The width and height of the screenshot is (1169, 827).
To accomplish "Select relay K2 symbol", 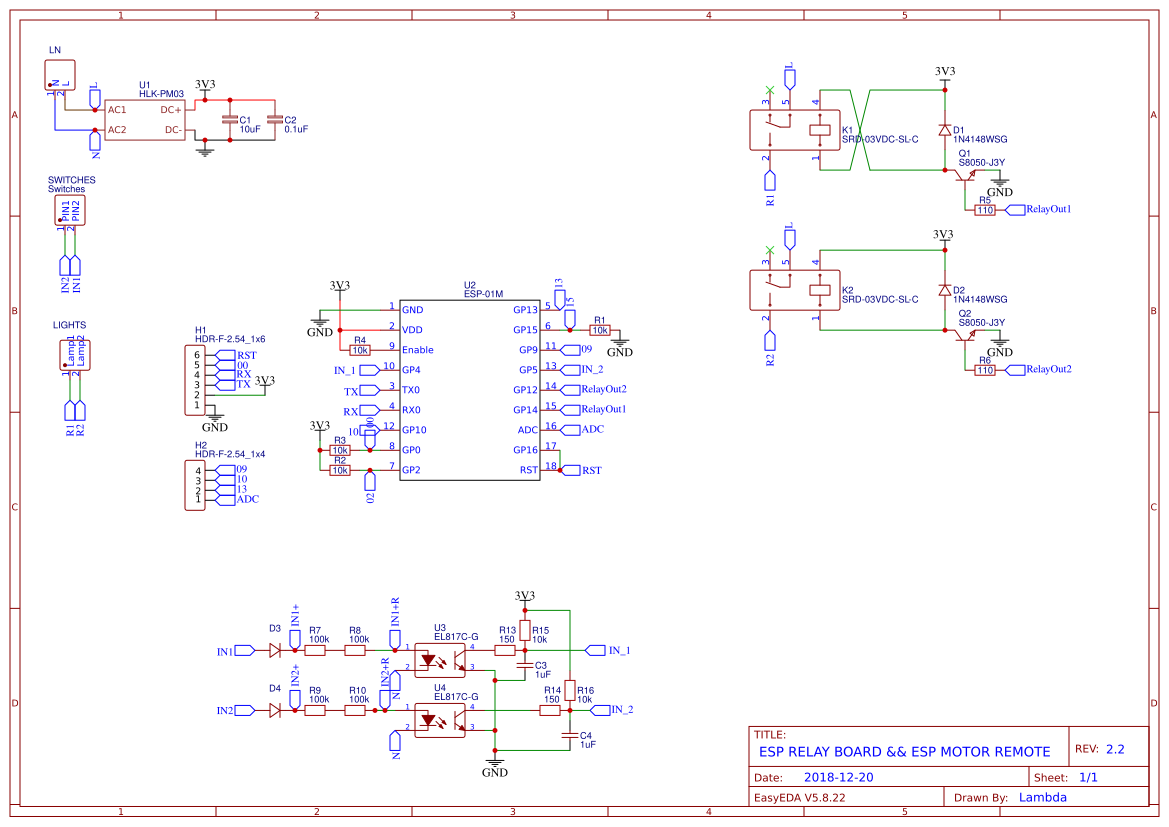I will pyautogui.click(x=795, y=290).
